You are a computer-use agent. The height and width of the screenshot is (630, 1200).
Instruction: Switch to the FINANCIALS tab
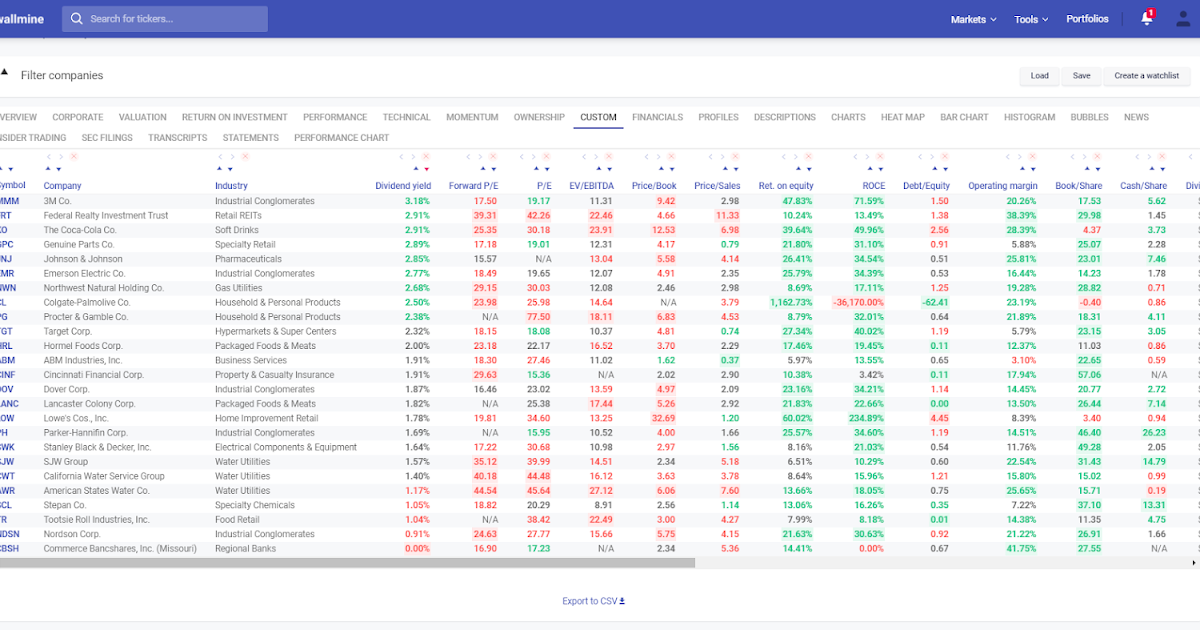click(657, 117)
